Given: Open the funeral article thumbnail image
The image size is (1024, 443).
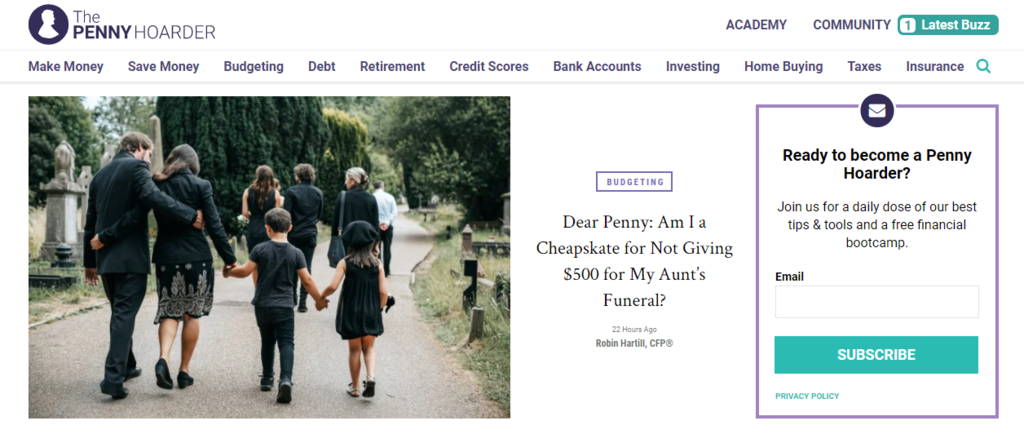Looking at the screenshot, I should point(269,257).
